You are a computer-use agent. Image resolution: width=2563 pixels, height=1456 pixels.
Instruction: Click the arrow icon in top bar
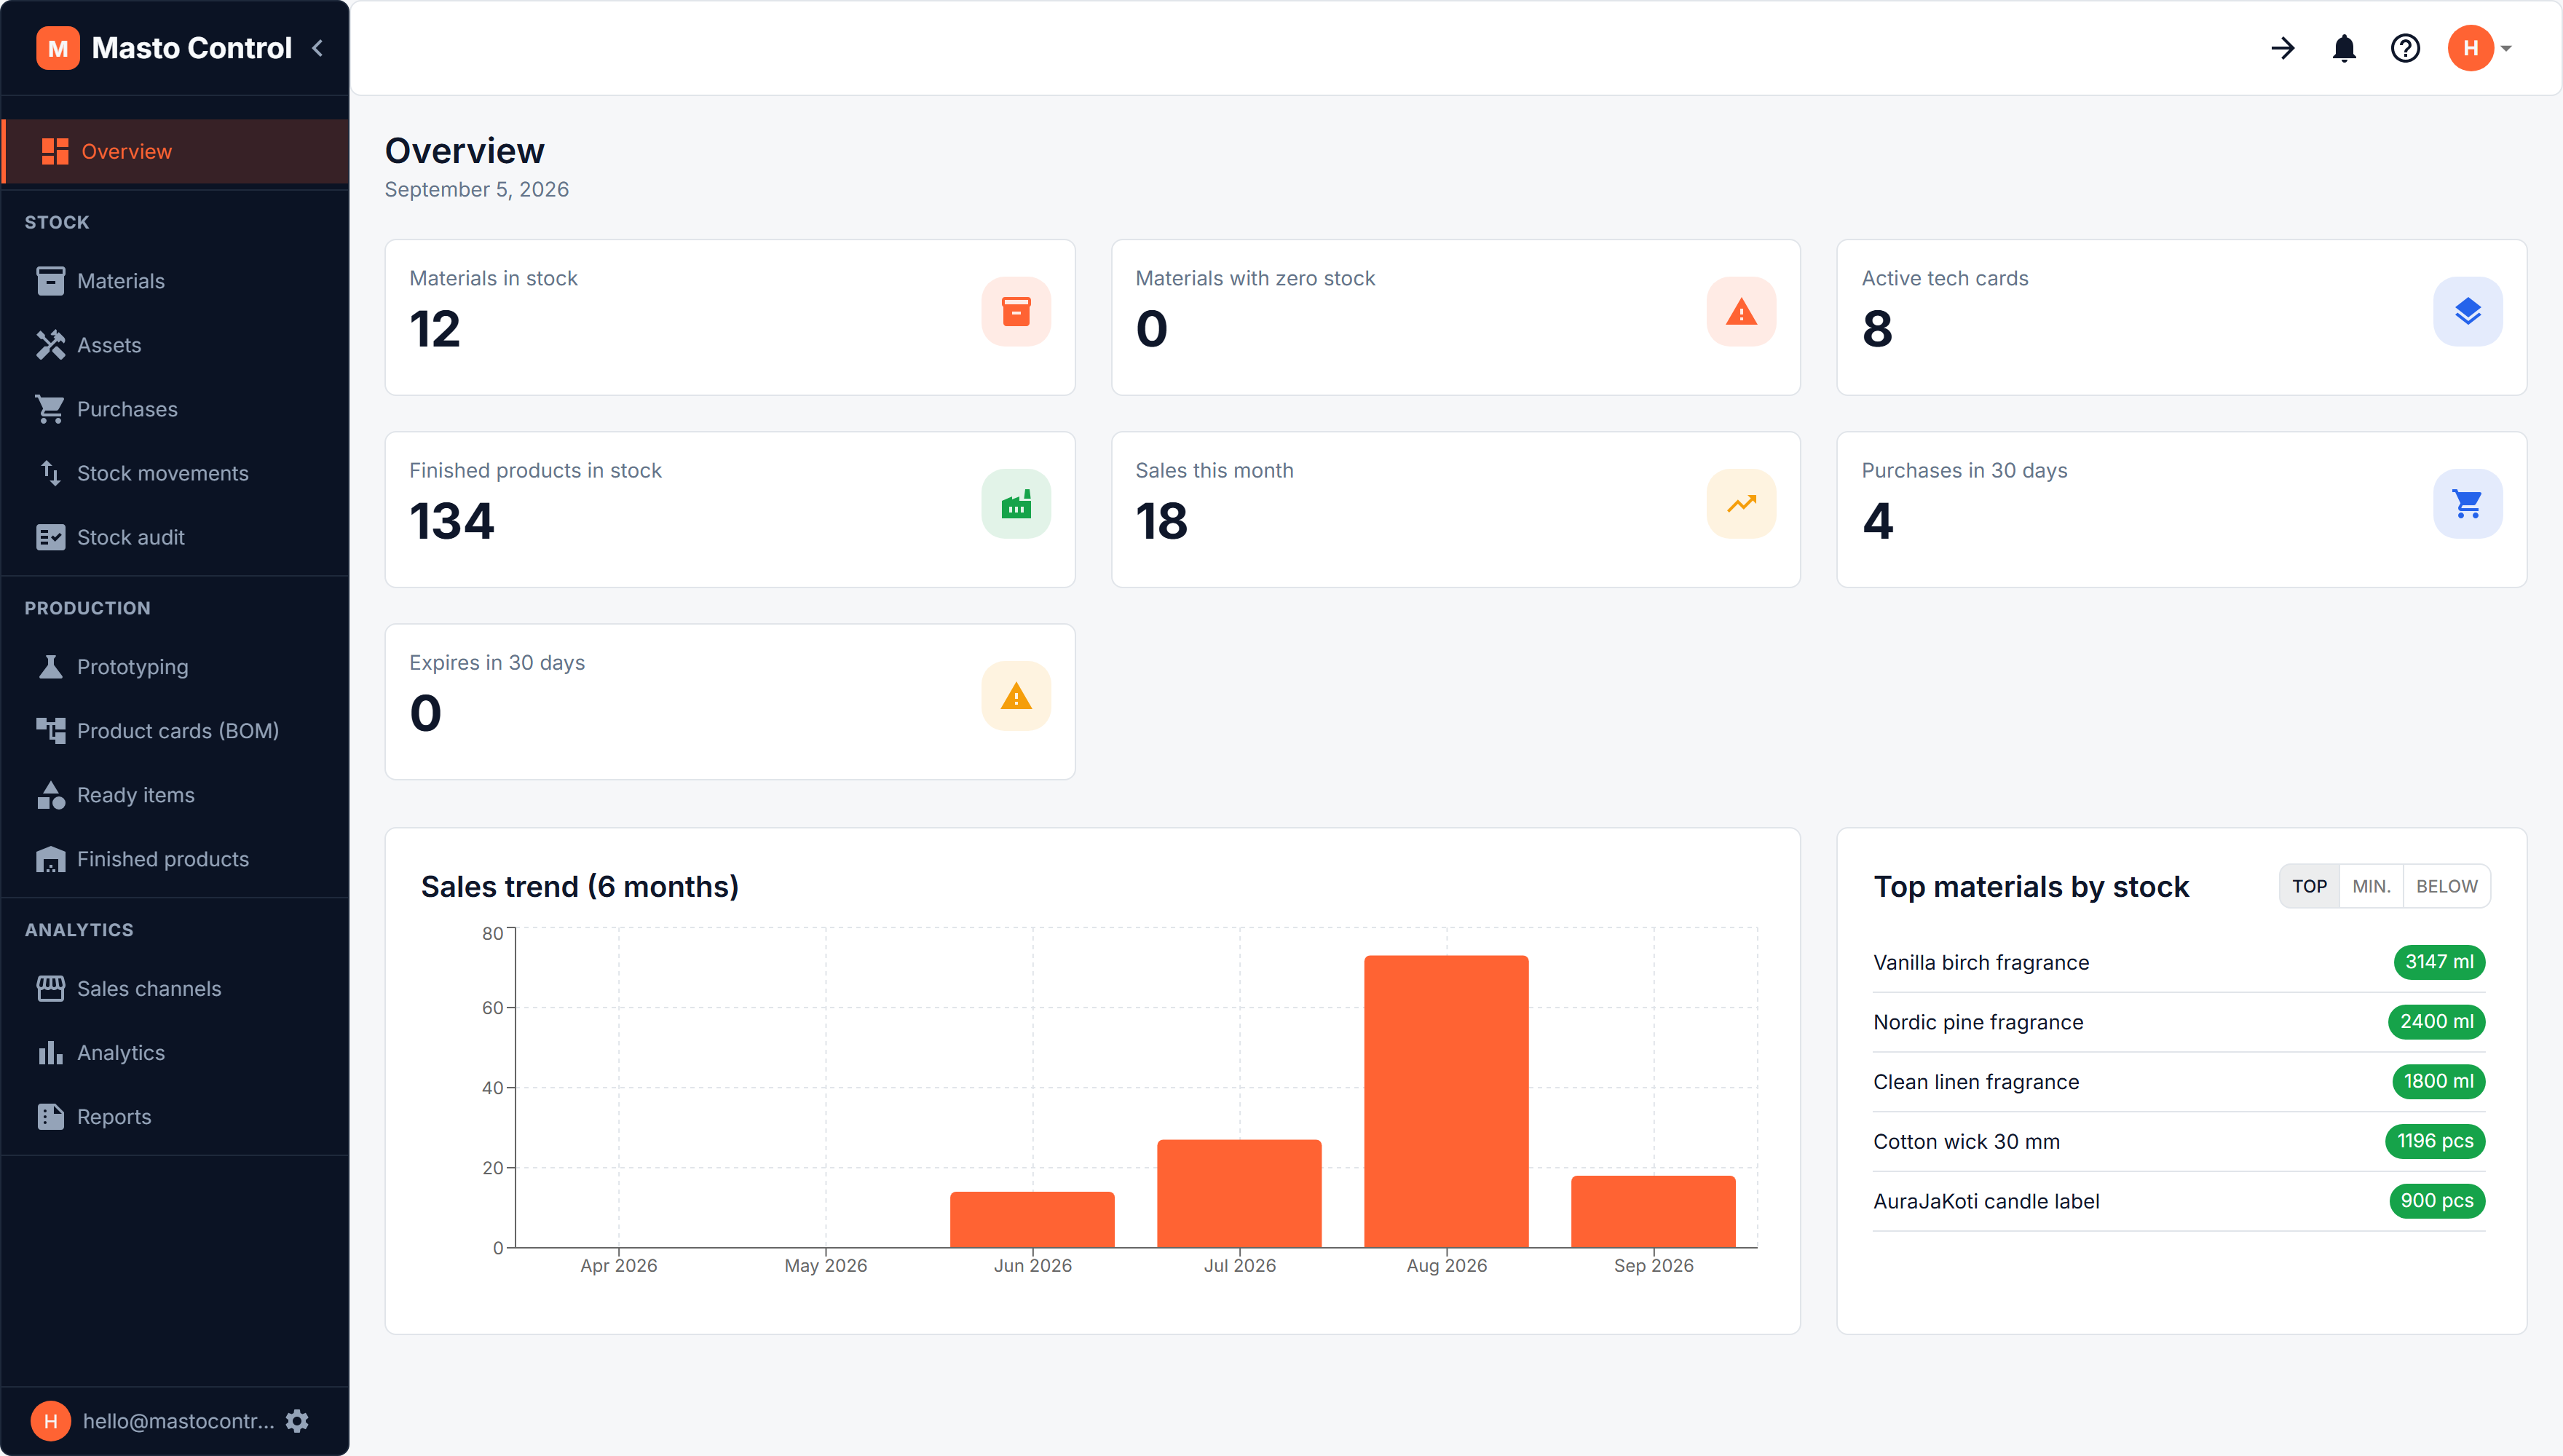pyautogui.click(x=2283, y=48)
